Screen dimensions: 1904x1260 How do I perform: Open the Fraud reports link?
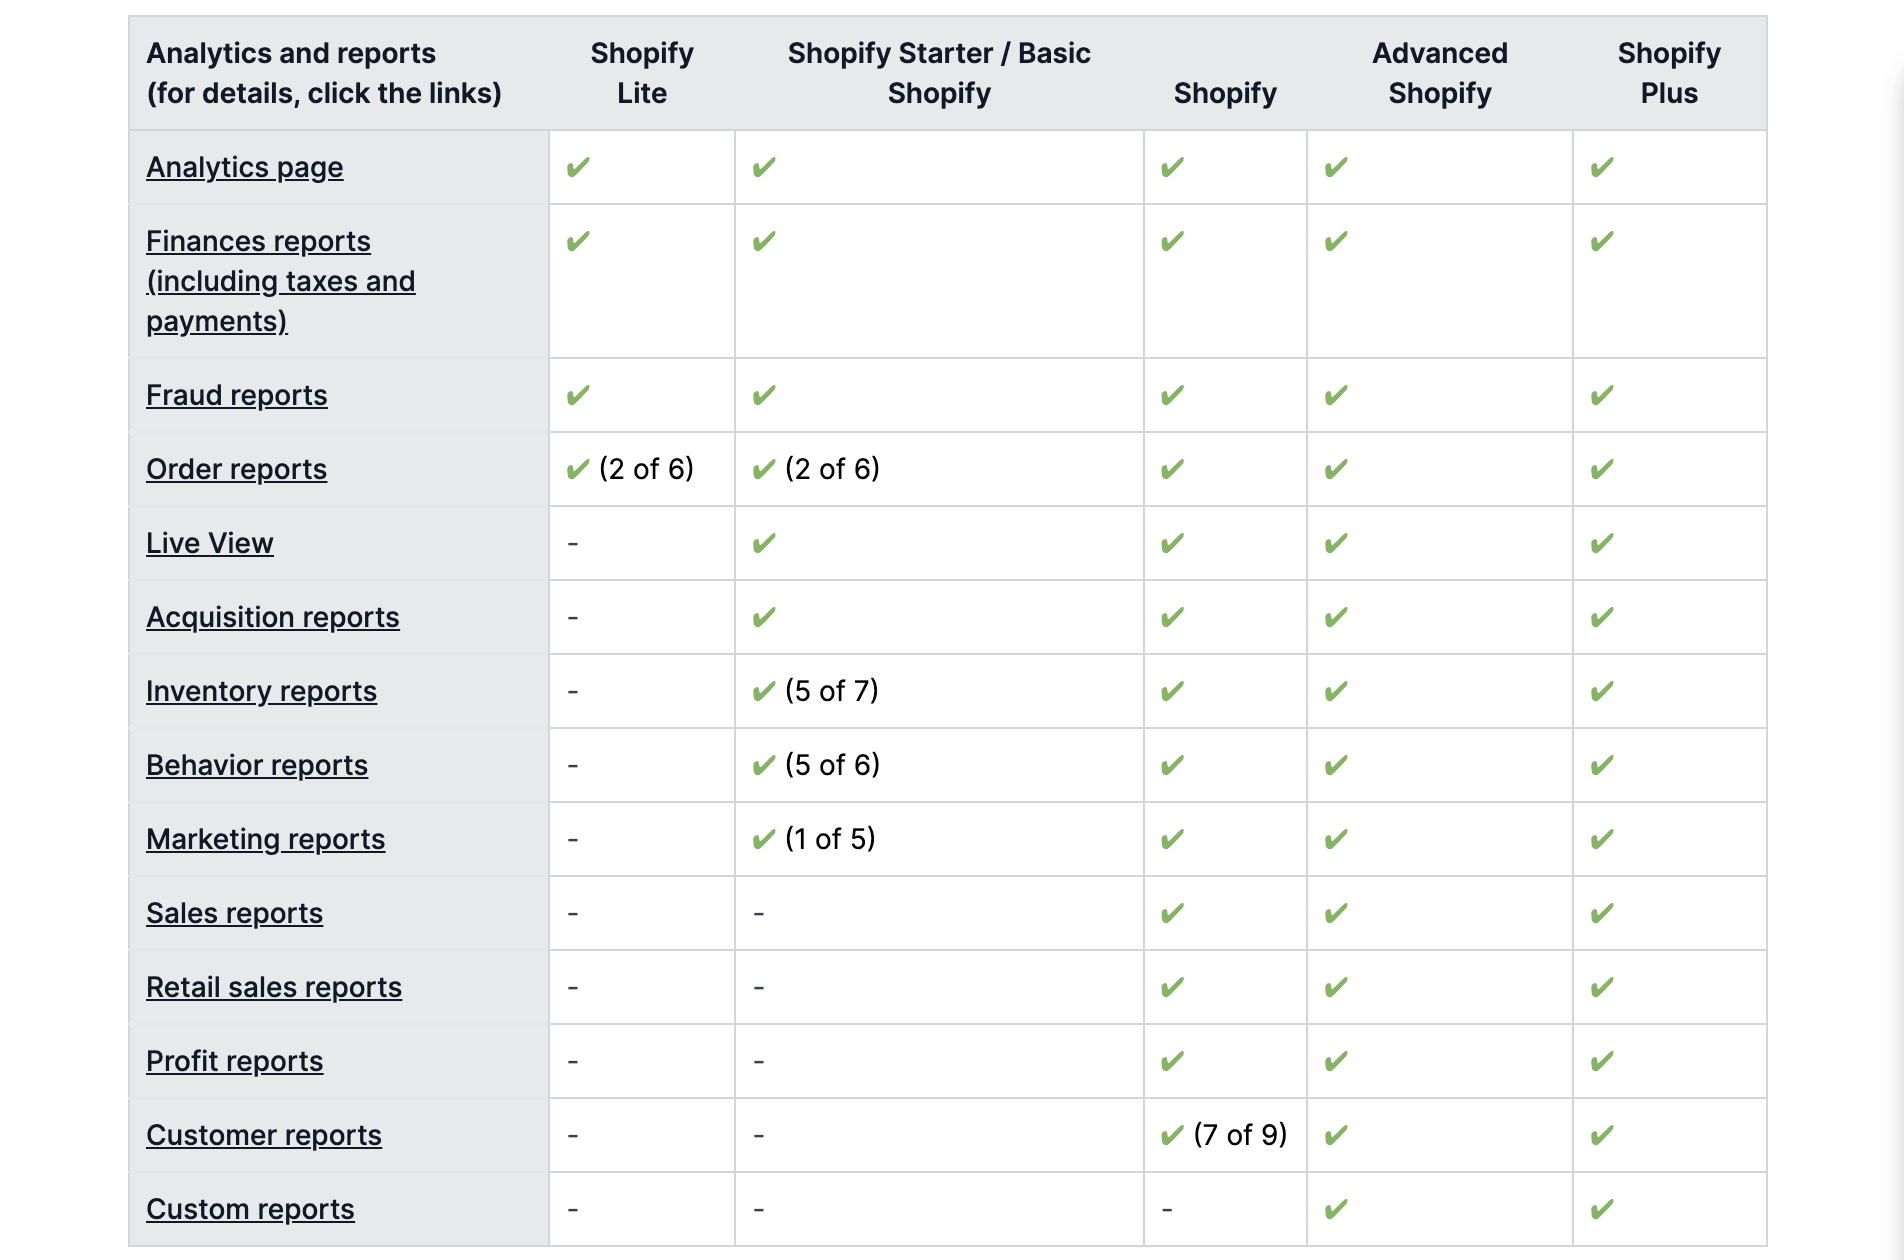tap(236, 395)
